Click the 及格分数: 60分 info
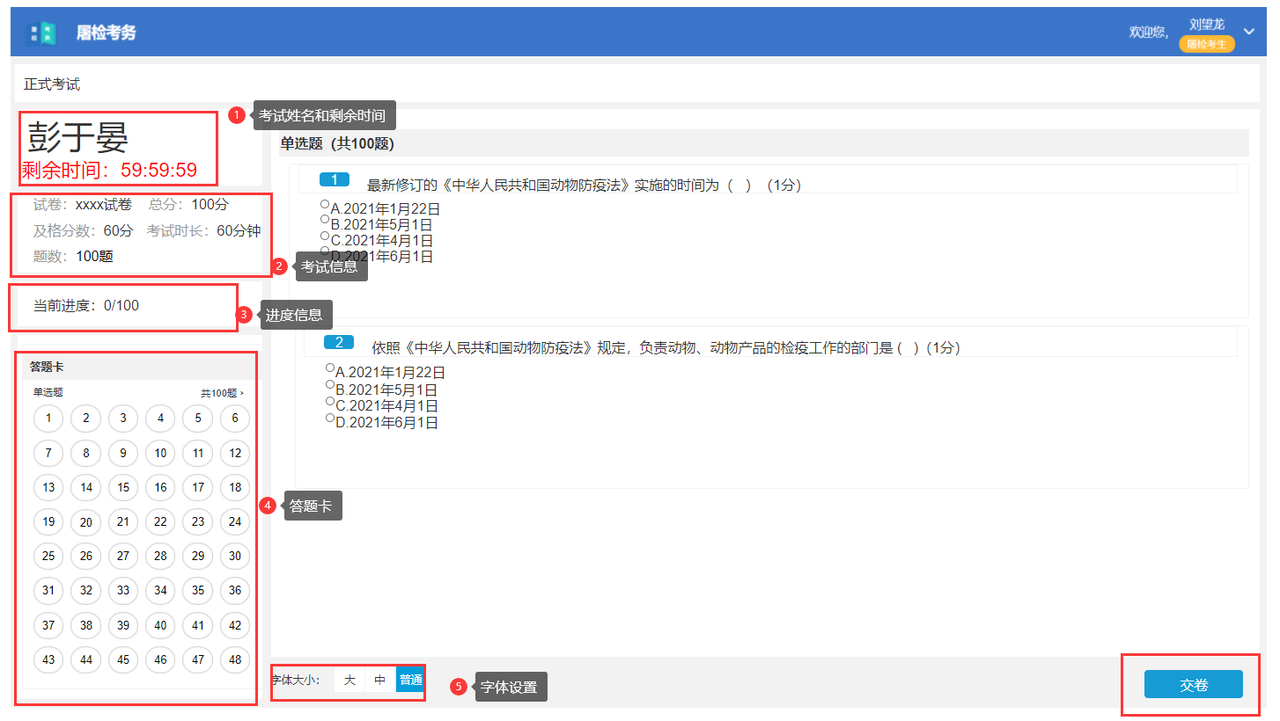This screenshot has height=721, width=1280. pyautogui.click(x=83, y=231)
